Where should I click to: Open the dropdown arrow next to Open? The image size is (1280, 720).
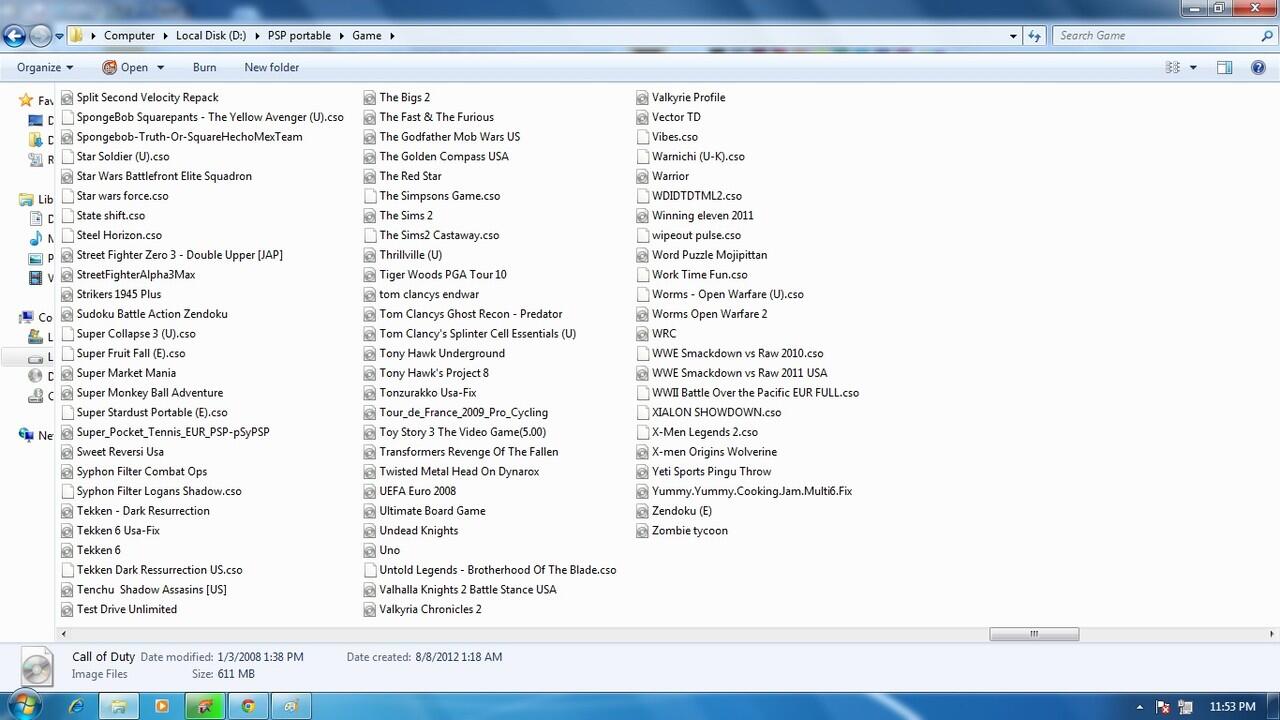(x=159, y=68)
